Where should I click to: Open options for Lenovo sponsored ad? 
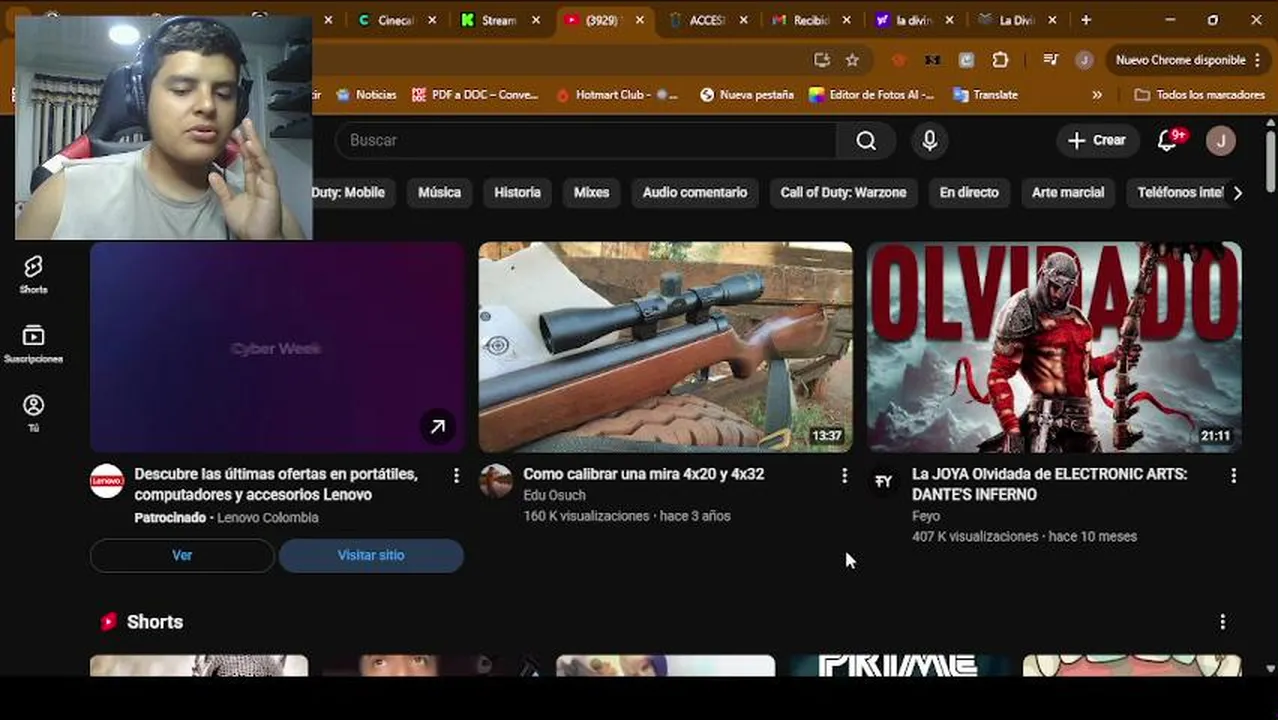[x=456, y=476]
